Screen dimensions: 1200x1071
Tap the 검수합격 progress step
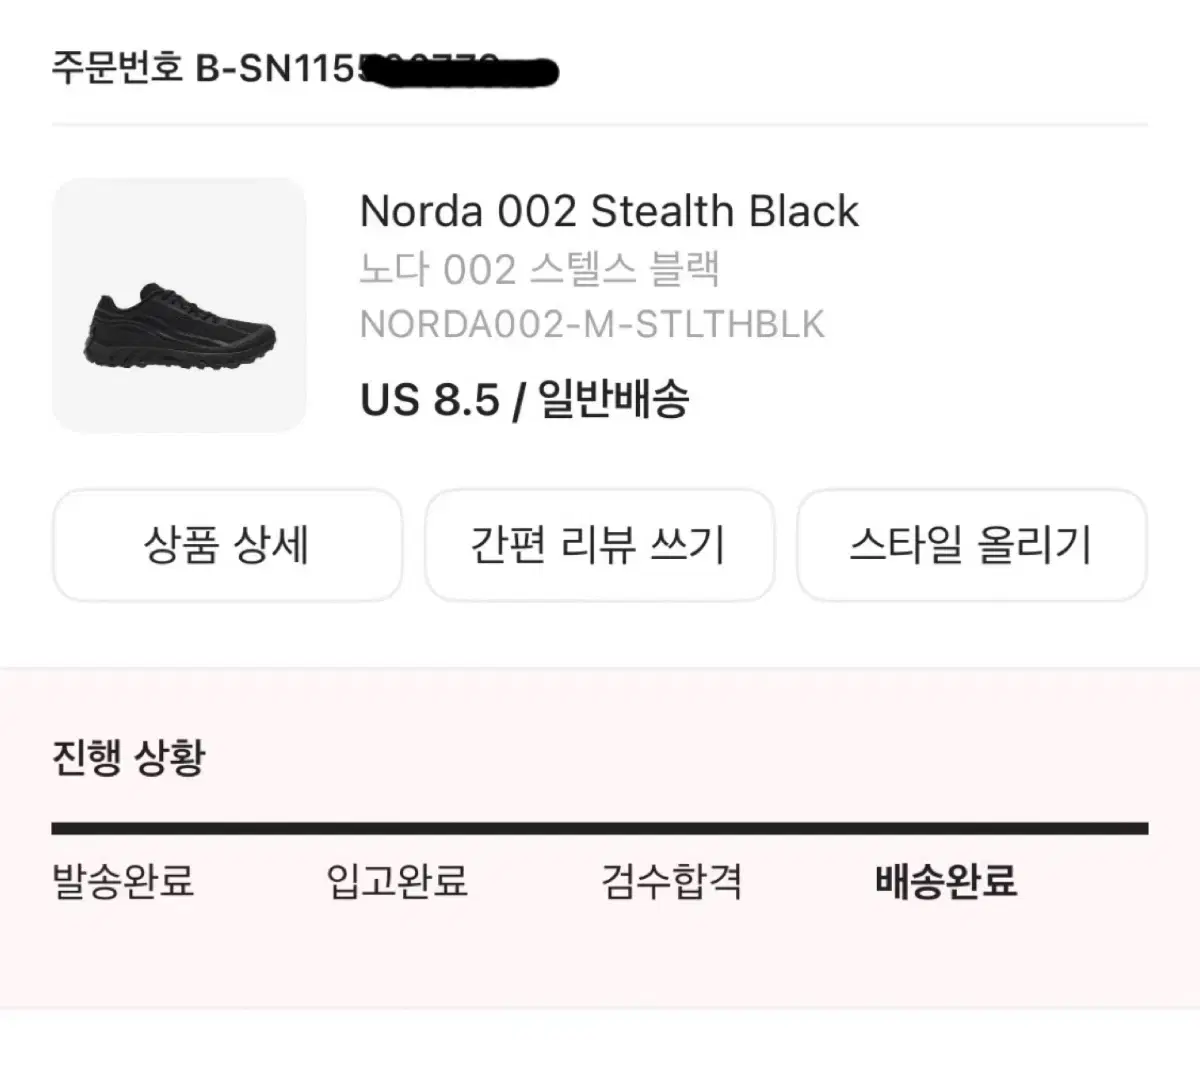(x=671, y=881)
